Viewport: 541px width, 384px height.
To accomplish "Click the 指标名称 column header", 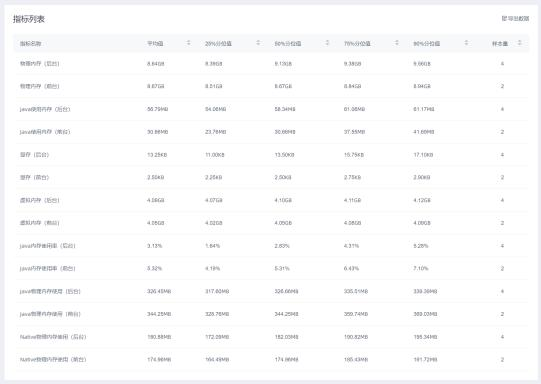I will (x=30, y=43).
